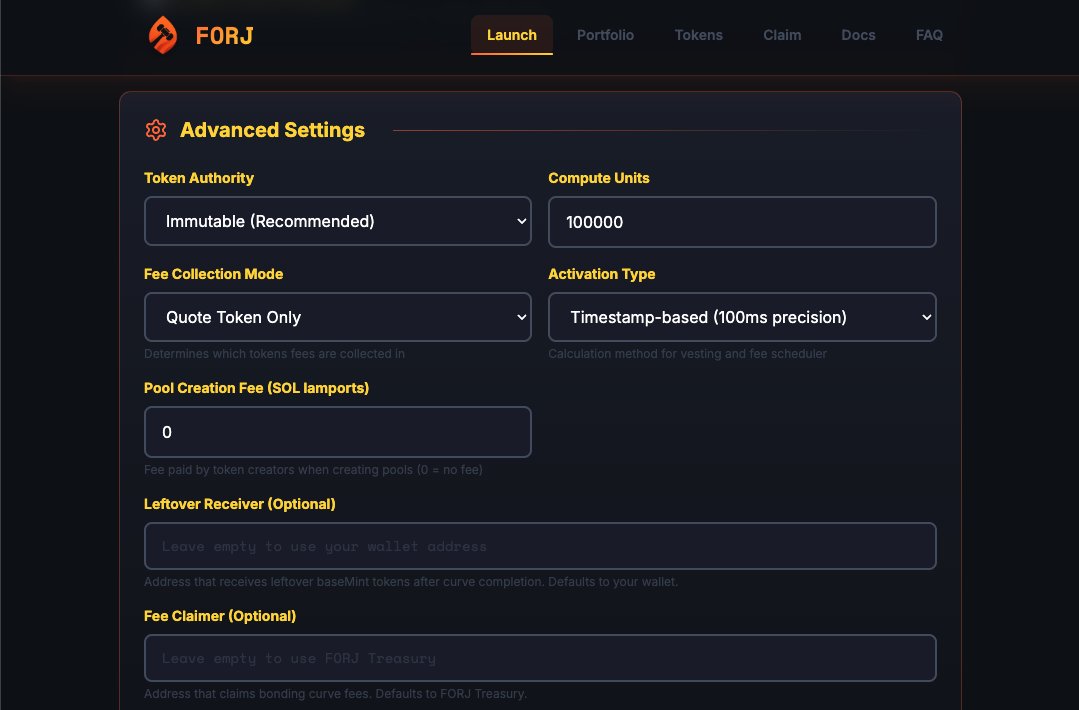Click the Fee Collection Mode label
Image resolution: width=1079 pixels, height=710 pixels.
(213, 274)
